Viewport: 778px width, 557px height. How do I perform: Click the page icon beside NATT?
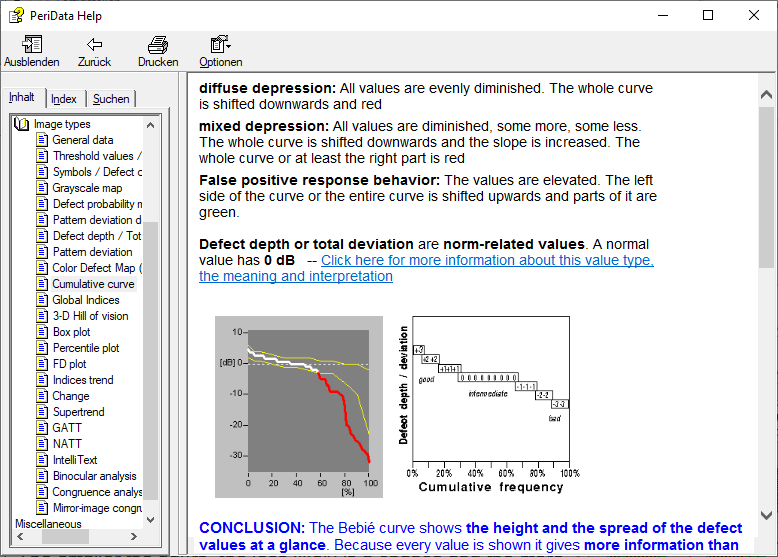tap(42, 443)
